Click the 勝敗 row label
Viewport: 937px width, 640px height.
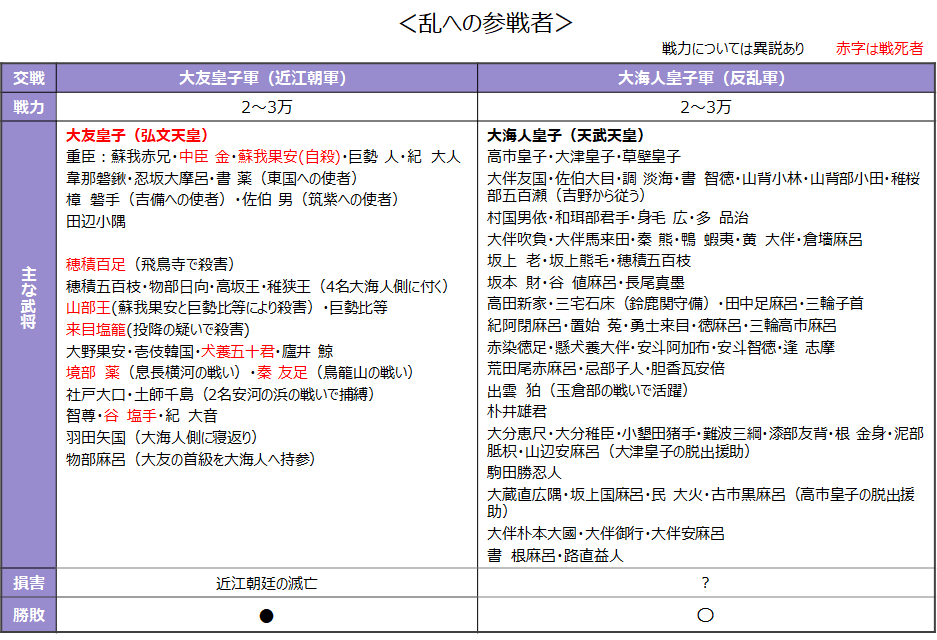point(29,614)
